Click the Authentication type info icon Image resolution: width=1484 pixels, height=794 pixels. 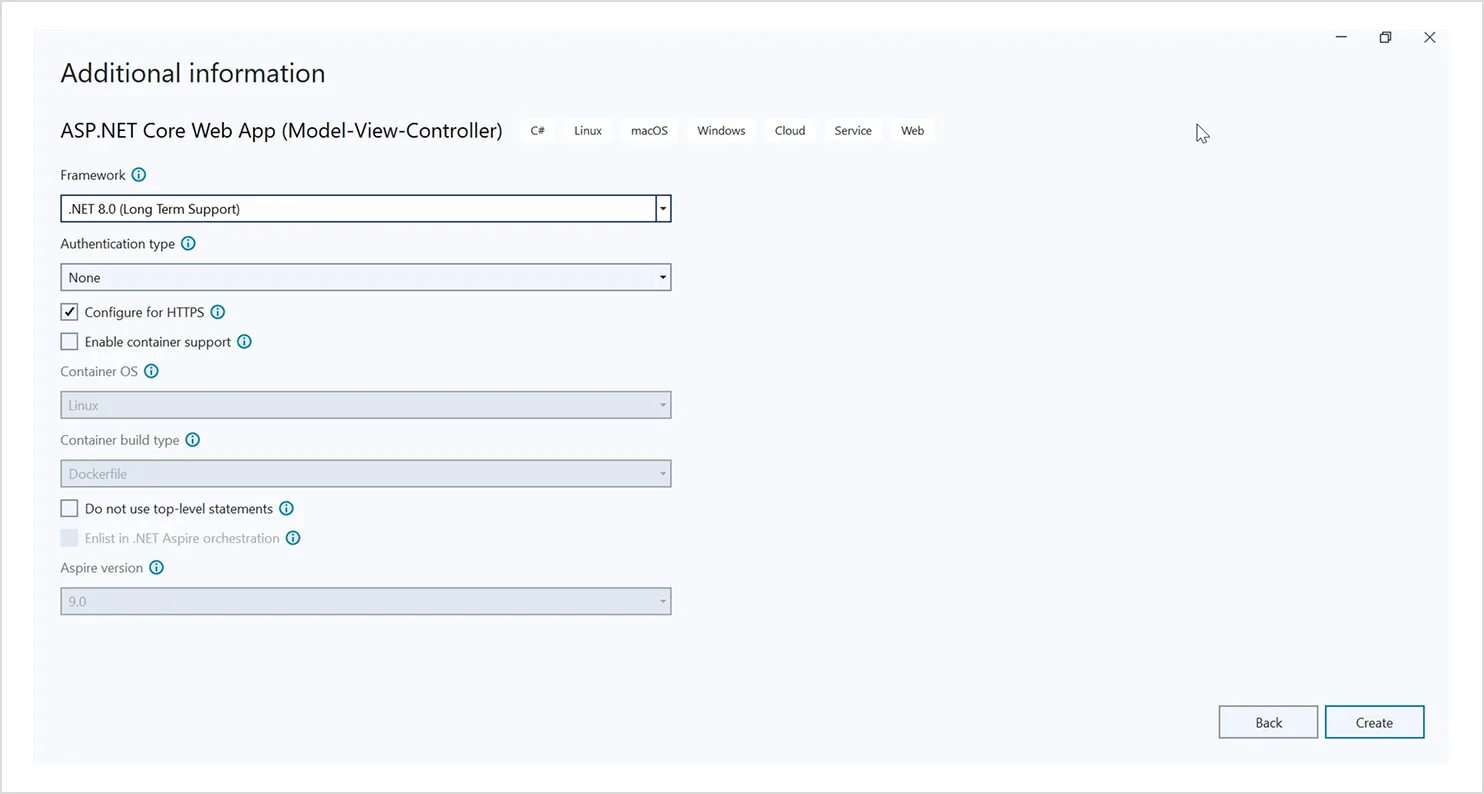click(x=188, y=243)
